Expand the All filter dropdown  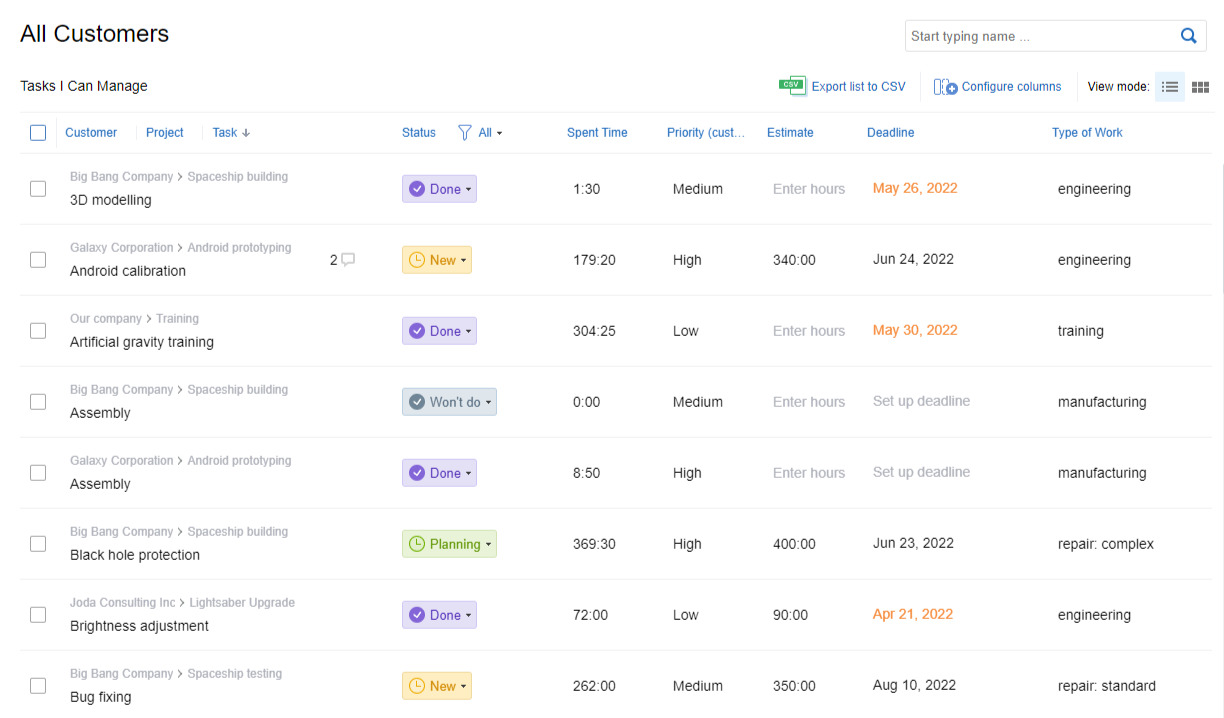pyautogui.click(x=484, y=132)
